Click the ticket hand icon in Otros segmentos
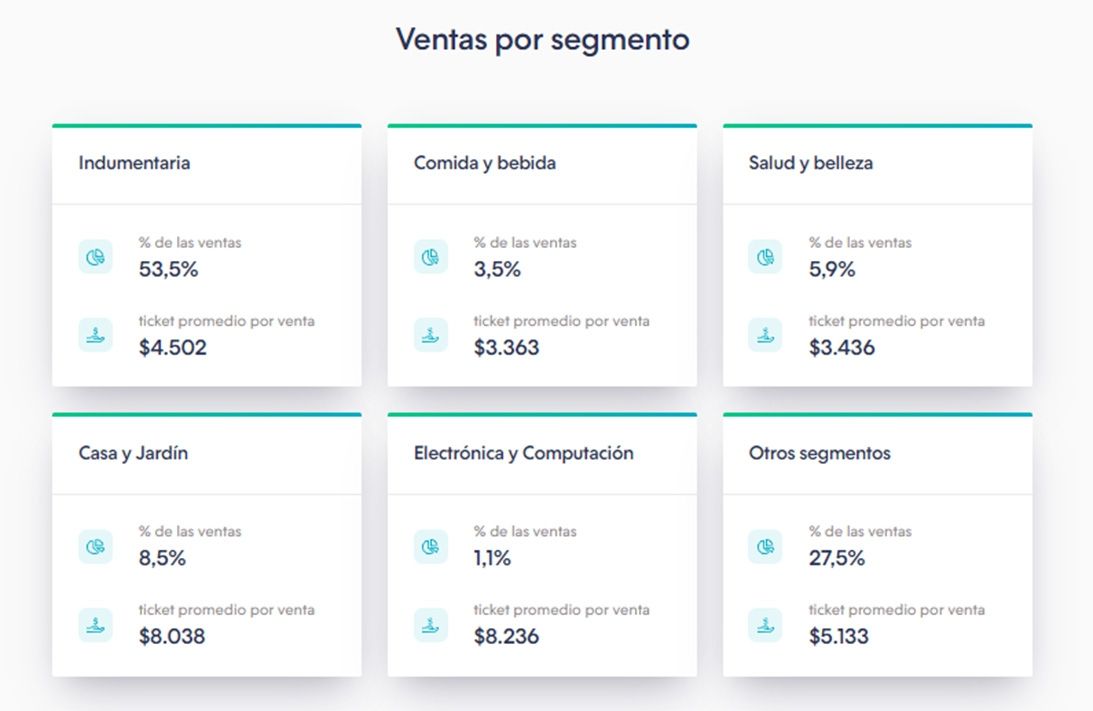 point(766,625)
